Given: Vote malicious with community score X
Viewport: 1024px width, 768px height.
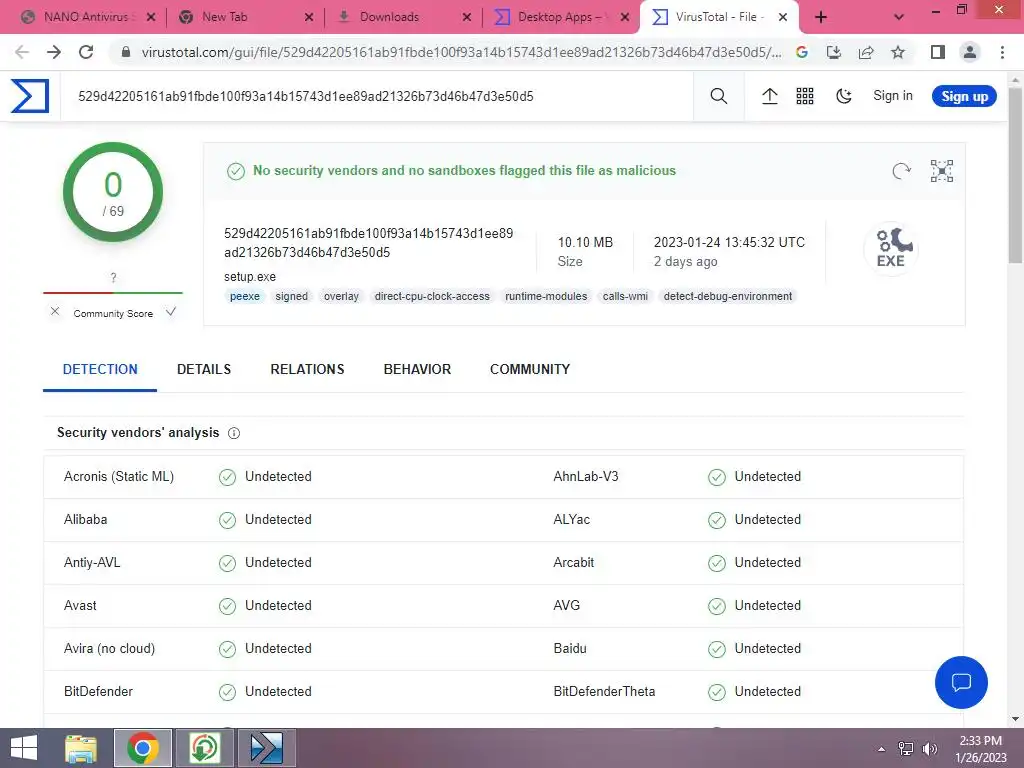Looking at the screenshot, I should [x=55, y=312].
